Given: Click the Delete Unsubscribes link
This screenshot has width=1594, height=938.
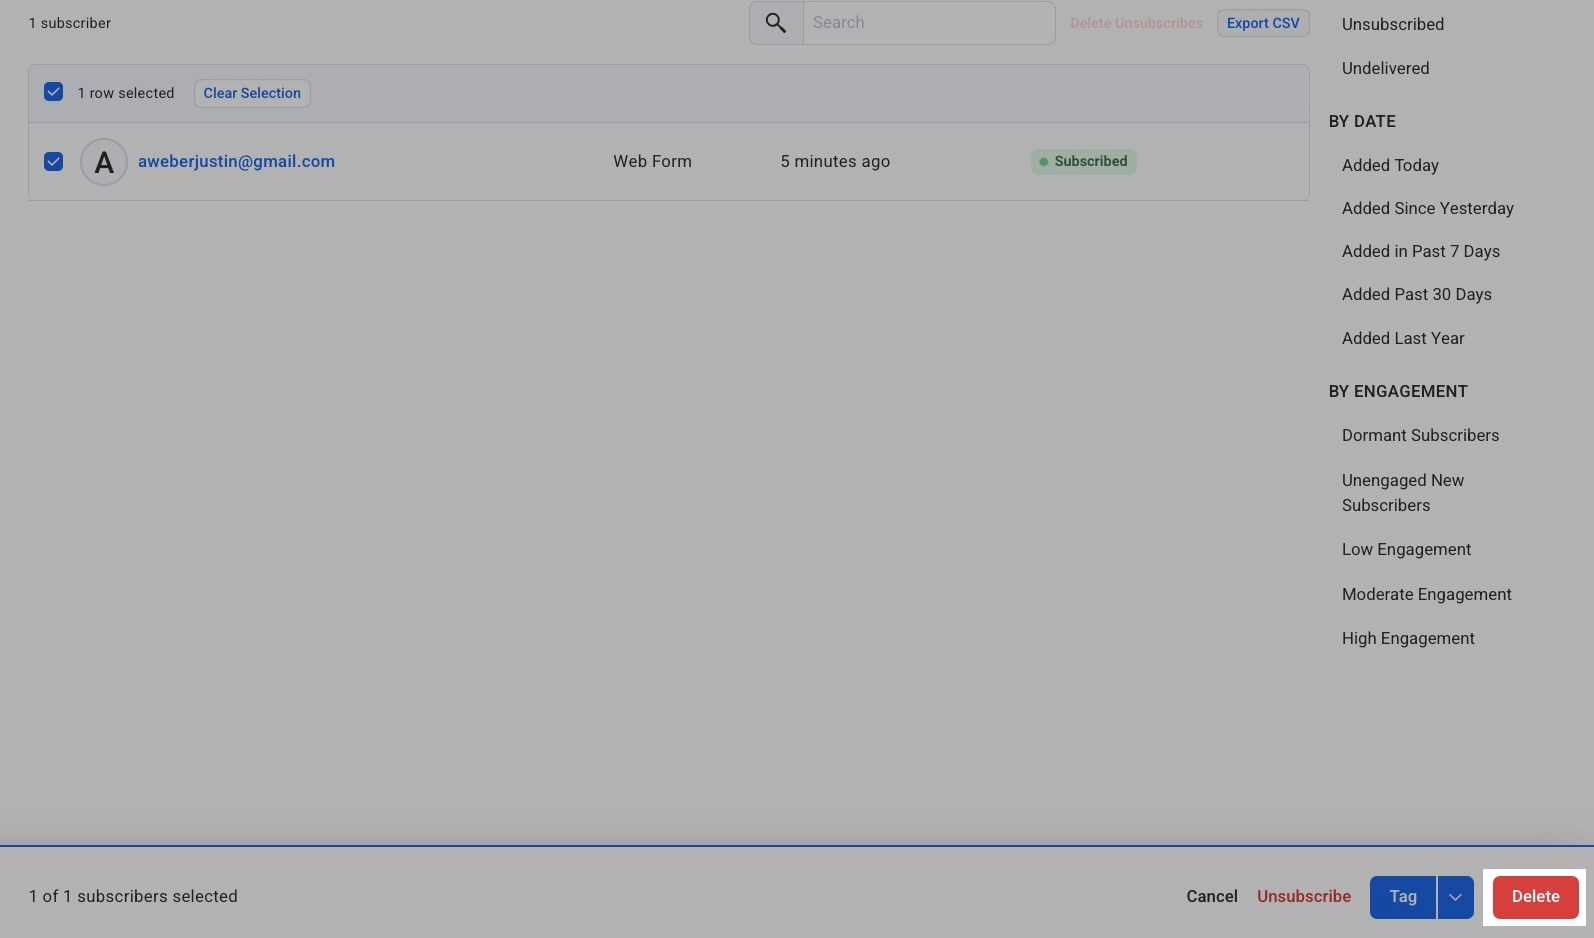Looking at the screenshot, I should point(1136,23).
